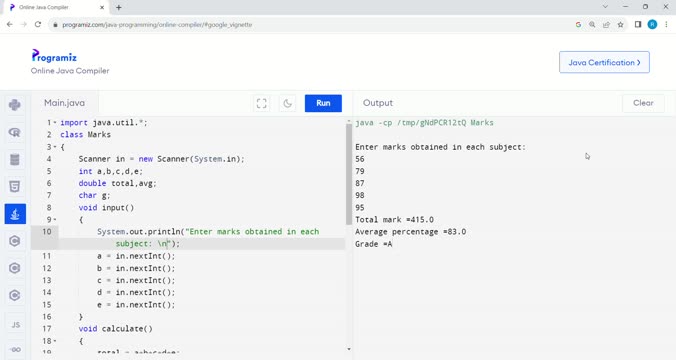Image resolution: width=676 pixels, height=360 pixels.
Task: Select the R language sidebar icon
Action: click(15, 132)
